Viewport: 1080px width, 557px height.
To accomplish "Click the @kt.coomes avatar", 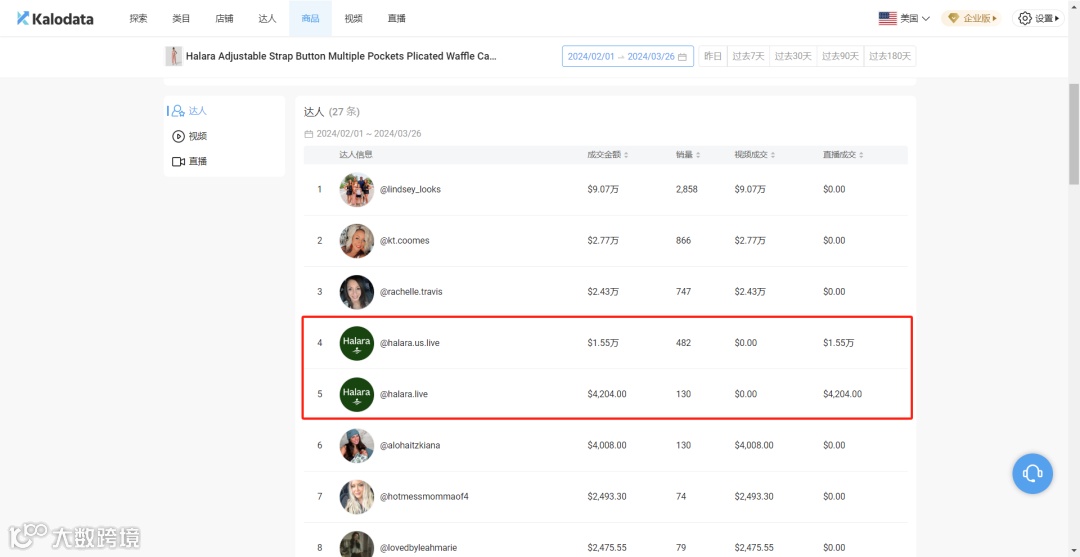I will click(x=357, y=240).
